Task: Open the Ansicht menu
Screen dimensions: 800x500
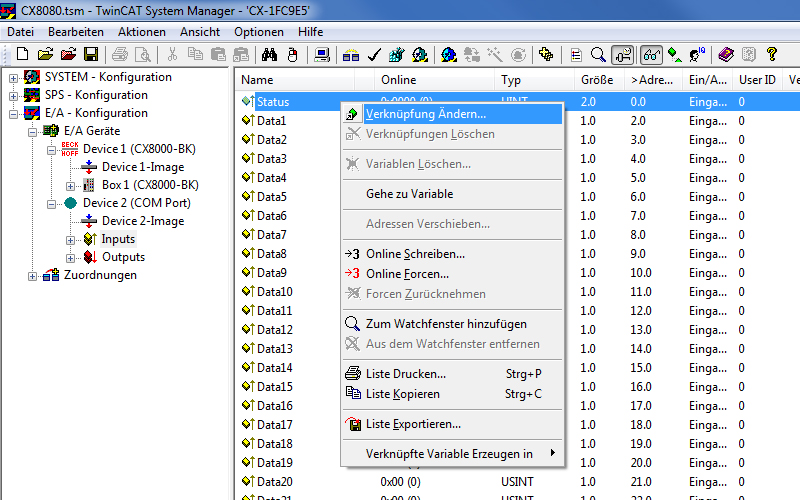Action: coord(199,32)
